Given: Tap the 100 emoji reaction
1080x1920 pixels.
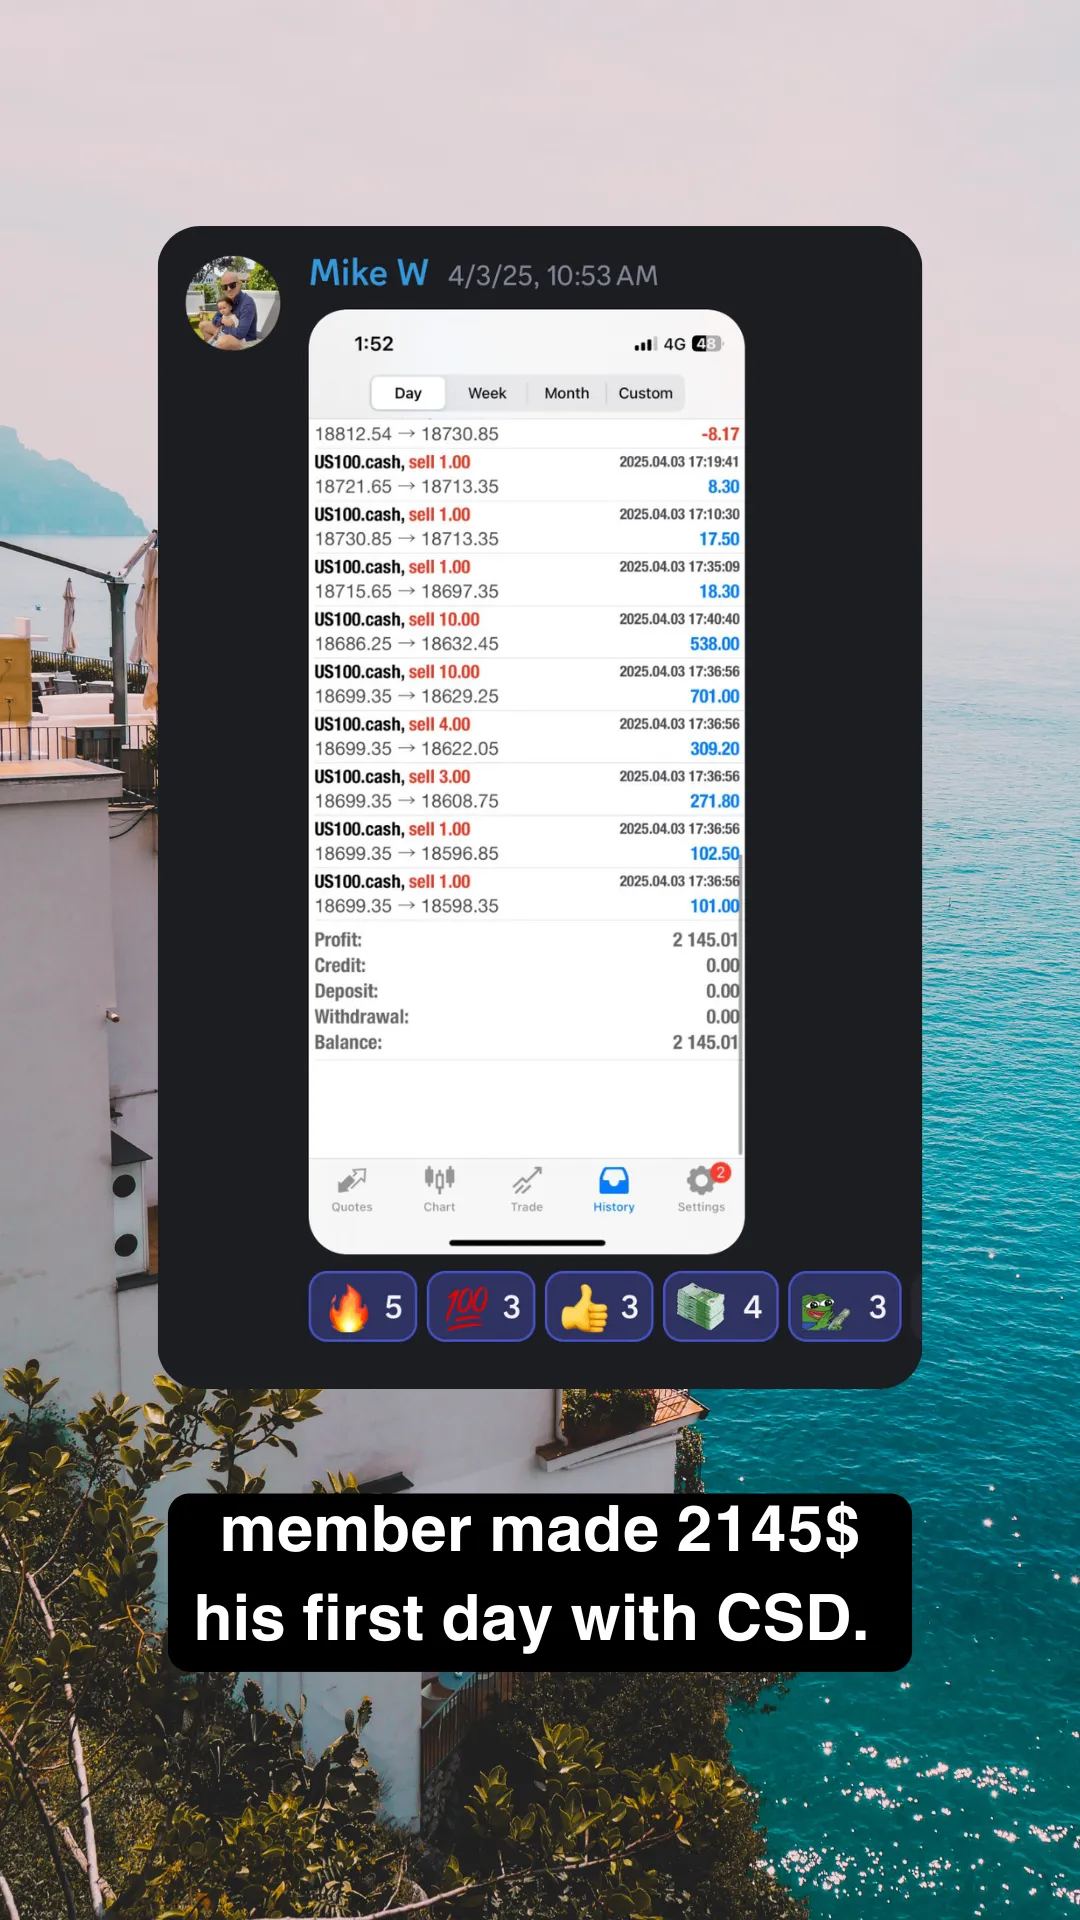Looking at the screenshot, I should pyautogui.click(x=481, y=1306).
